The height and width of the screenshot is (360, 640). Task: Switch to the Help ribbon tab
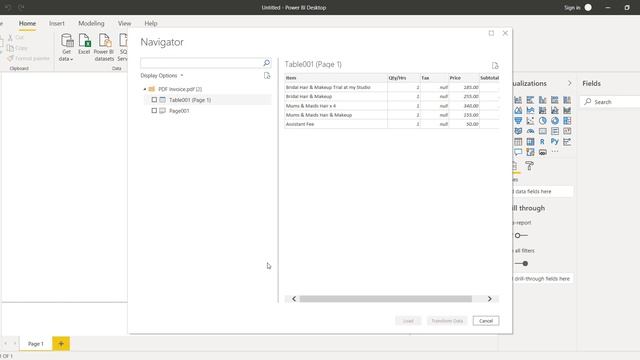(x=151, y=23)
